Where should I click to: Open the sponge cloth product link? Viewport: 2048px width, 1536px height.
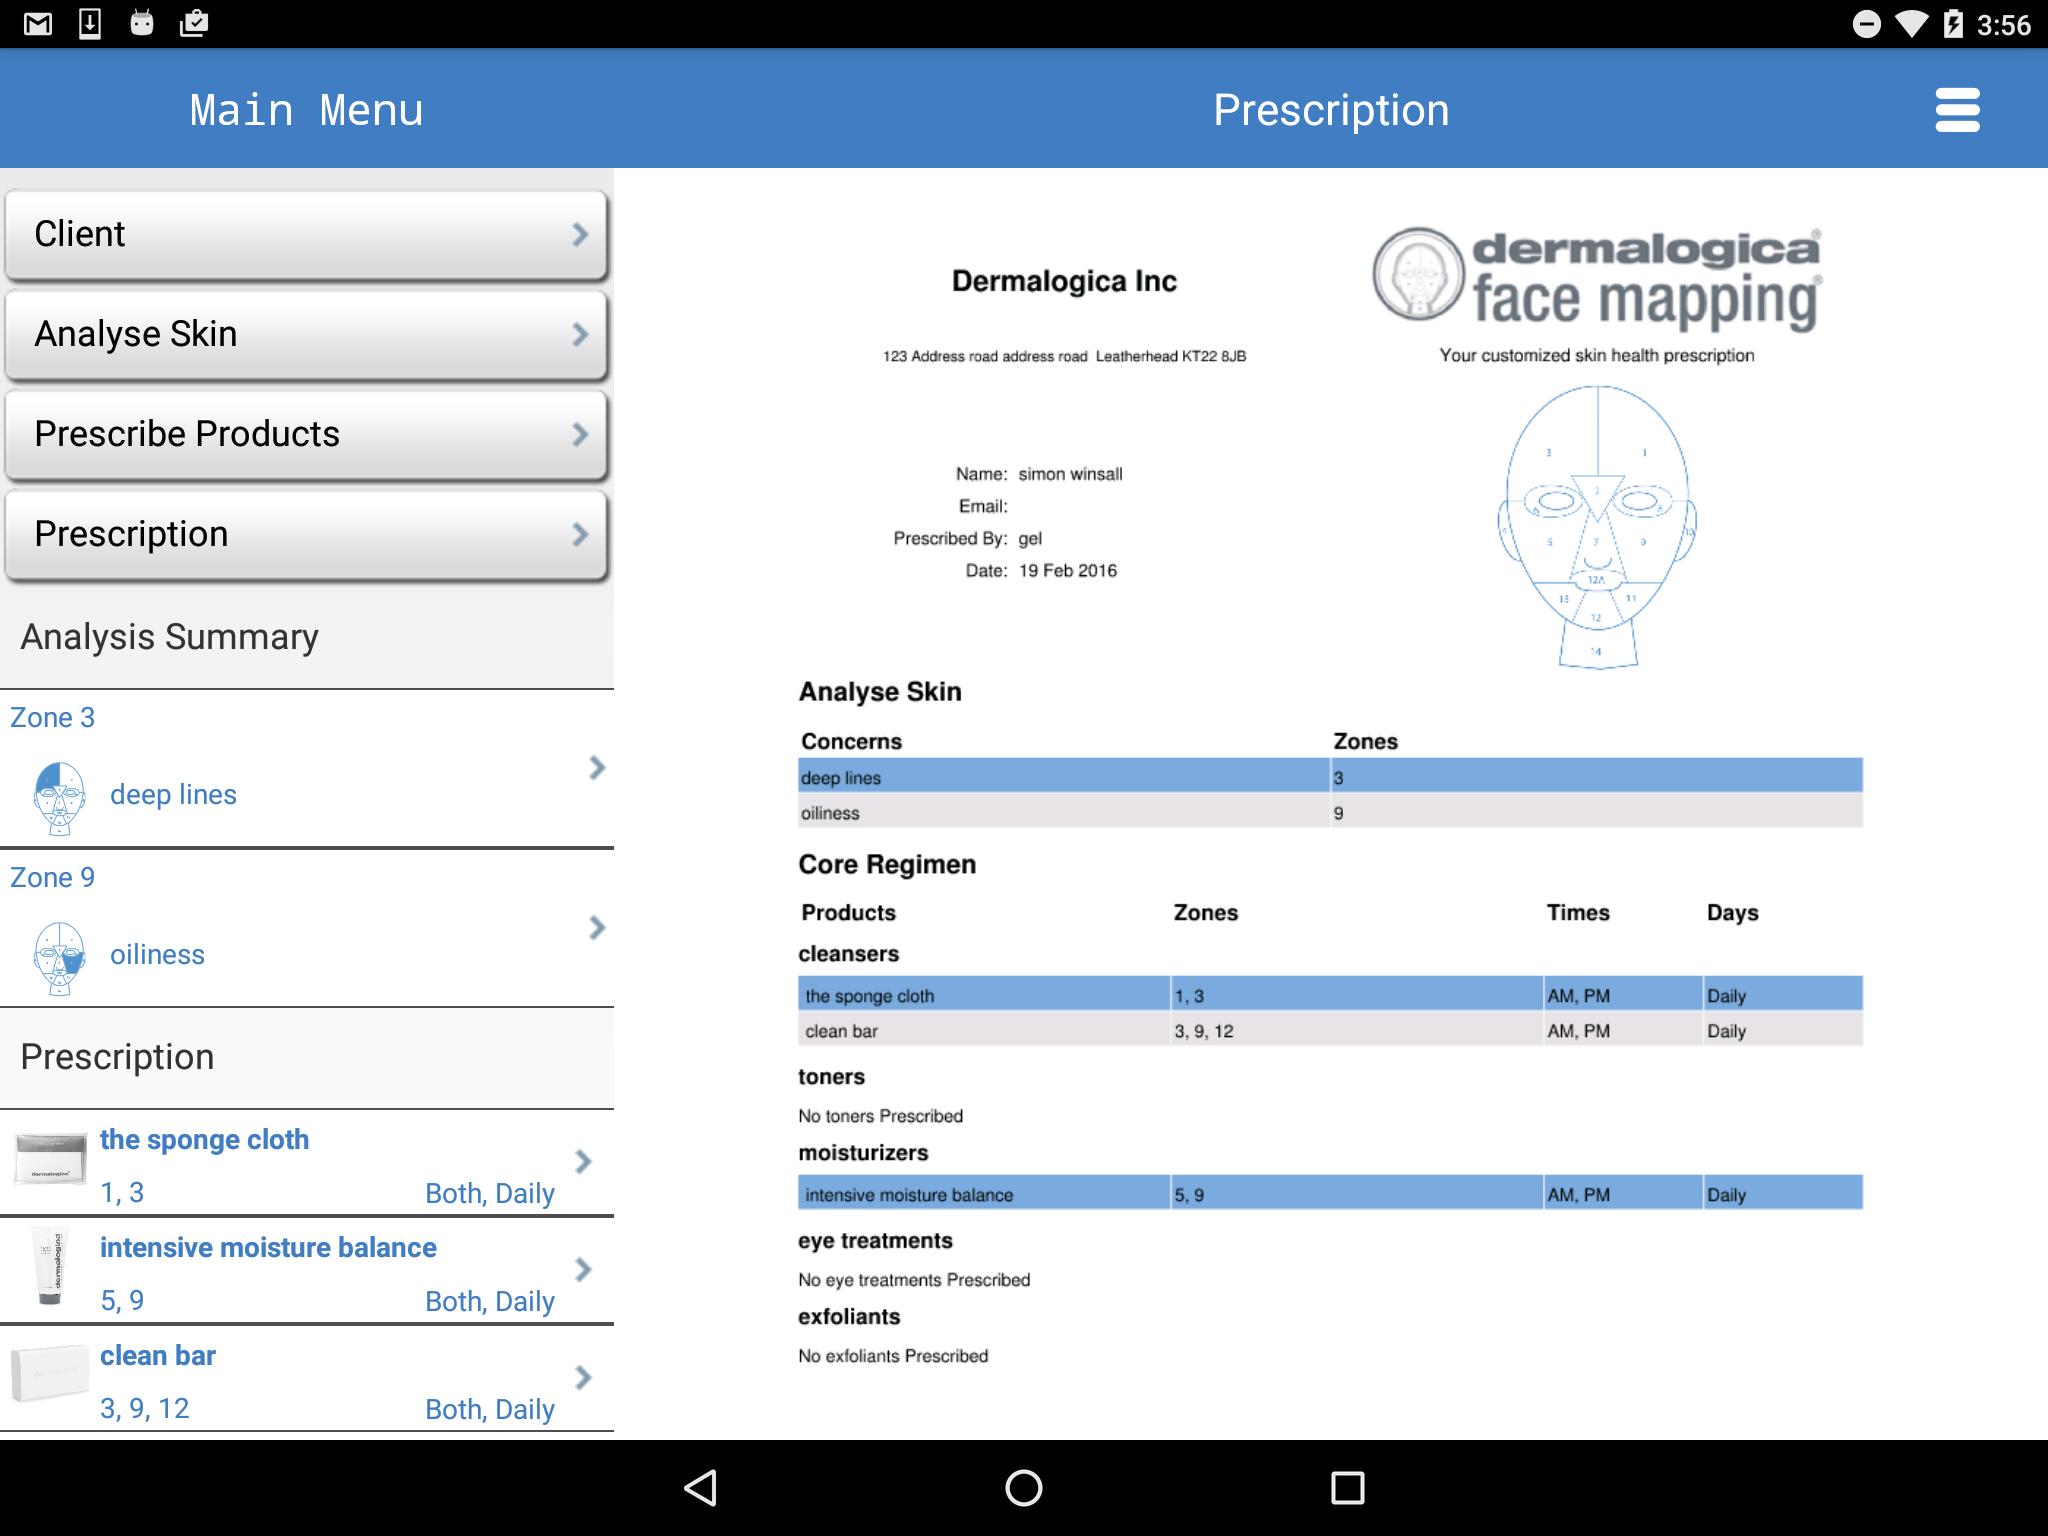[x=204, y=1140]
